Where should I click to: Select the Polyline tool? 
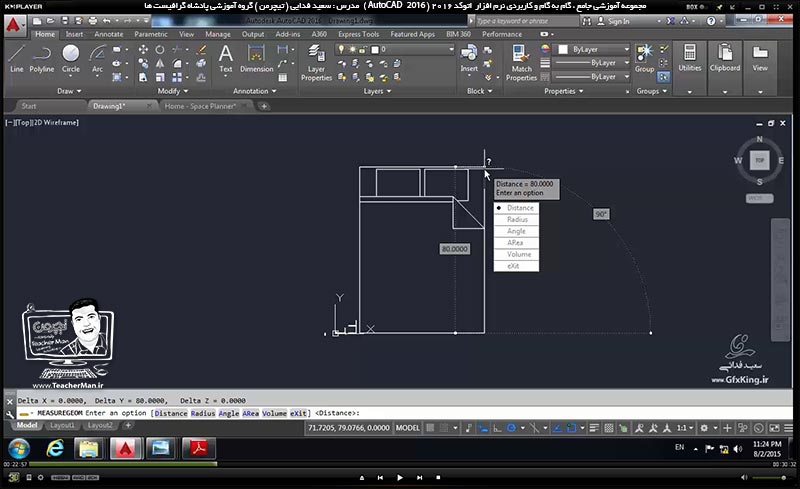(41, 59)
